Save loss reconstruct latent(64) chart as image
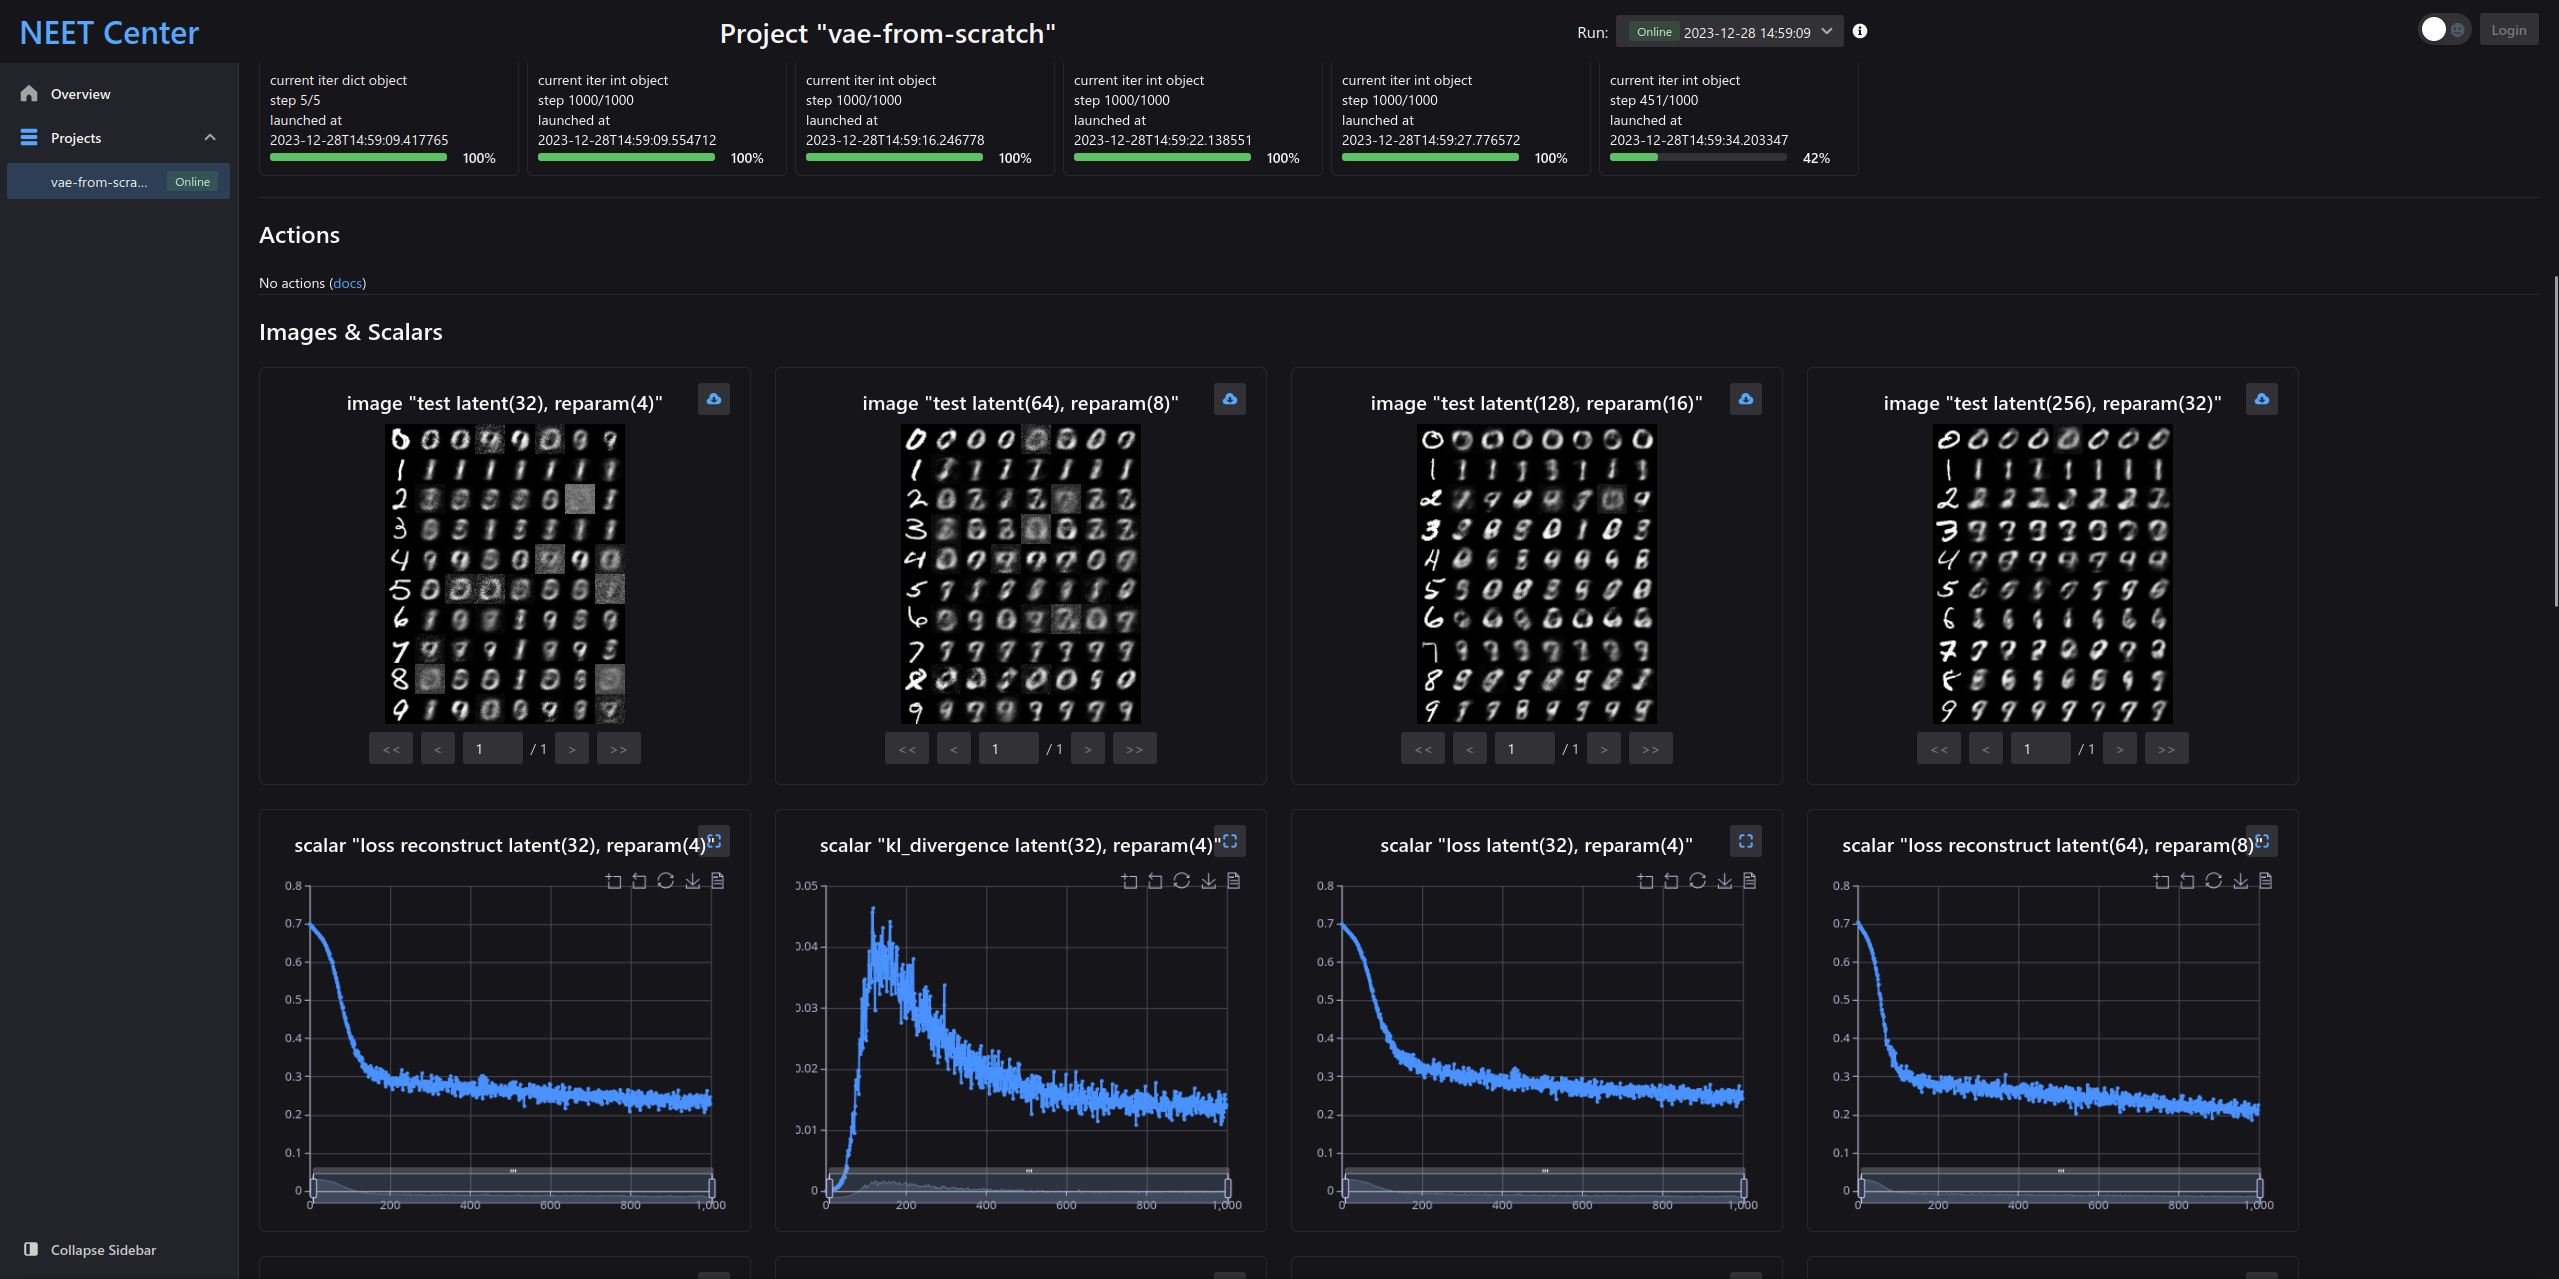Viewport: 2559px width, 1279px height. pyautogui.click(x=2240, y=881)
